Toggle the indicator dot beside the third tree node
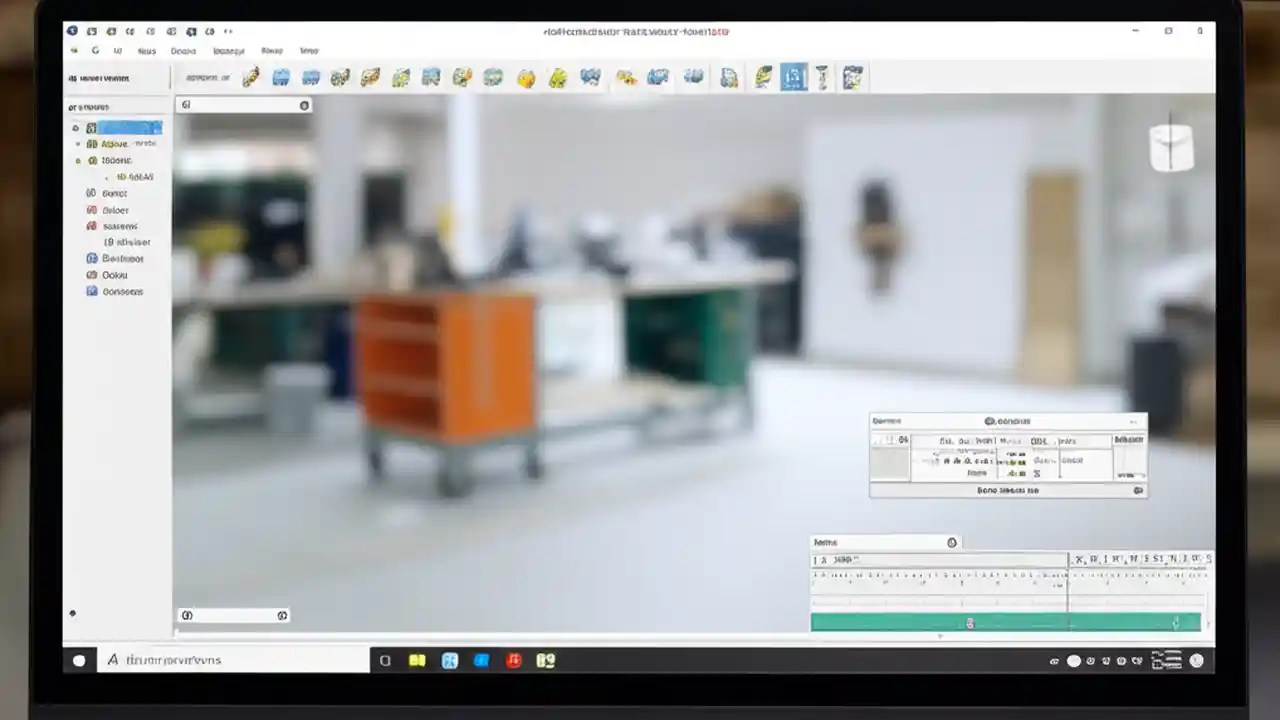The width and height of the screenshot is (1280, 720). click(x=77, y=160)
